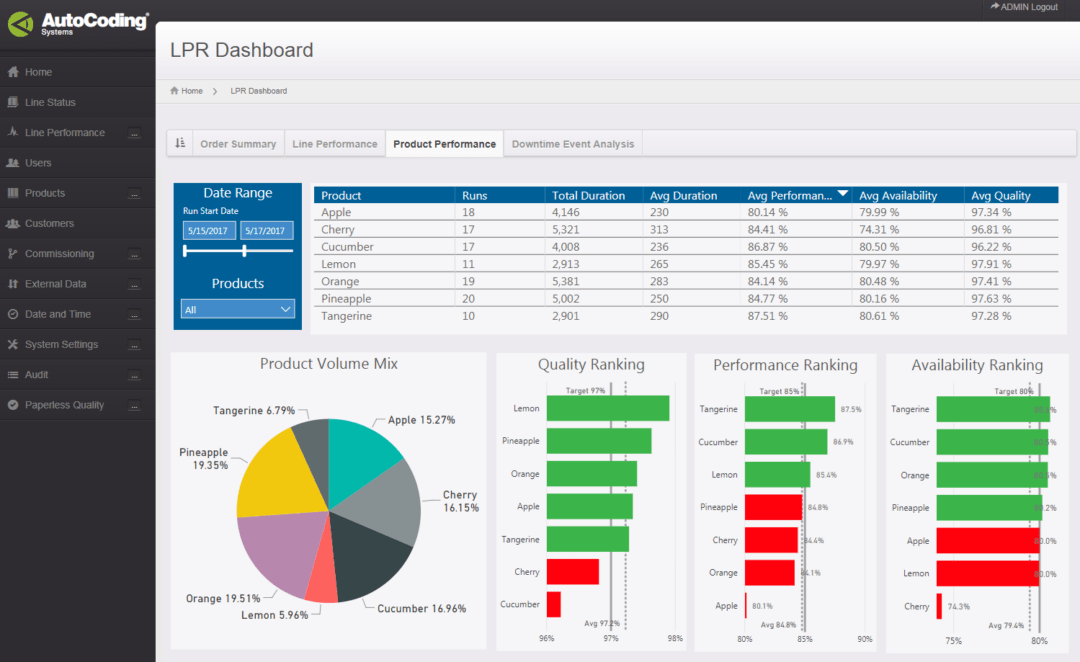Click Tangerine bar in Performance Ranking
The image size is (1080, 662).
(789, 409)
